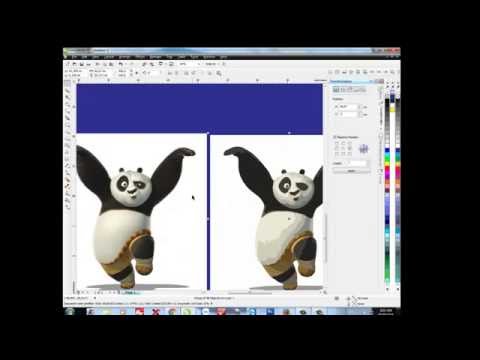Open the Effects menu
This screenshot has width=480, height=360.
pos(140,57)
